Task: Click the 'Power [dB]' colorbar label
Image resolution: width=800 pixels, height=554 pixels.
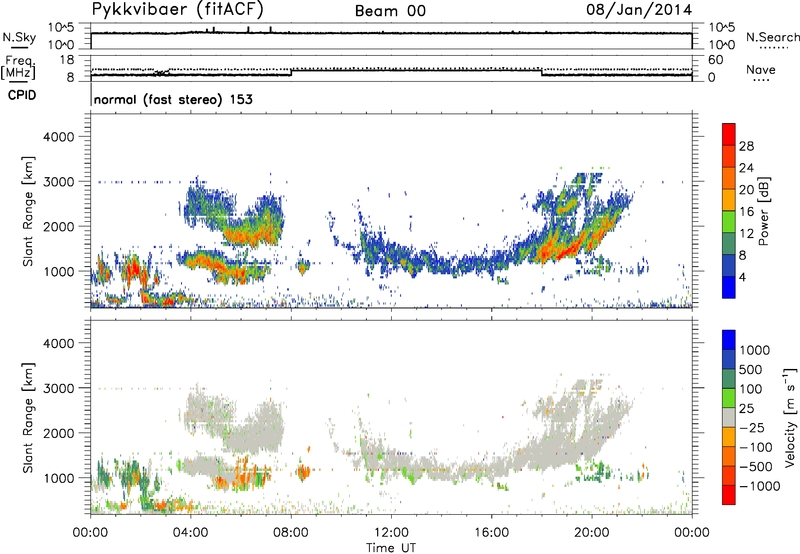Action: pos(763,211)
